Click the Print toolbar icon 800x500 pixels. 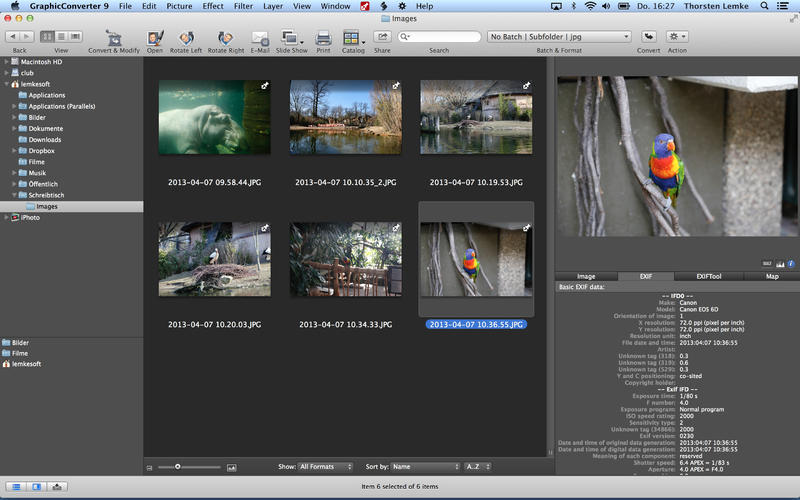click(x=323, y=37)
